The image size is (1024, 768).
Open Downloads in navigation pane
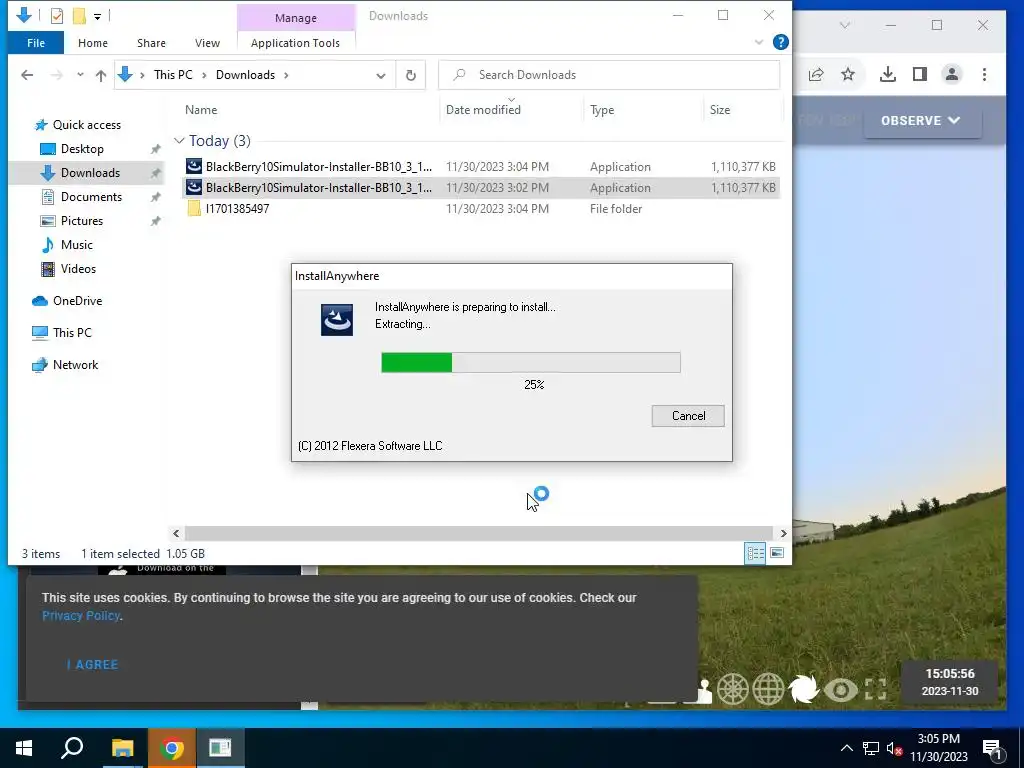[90, 173]
